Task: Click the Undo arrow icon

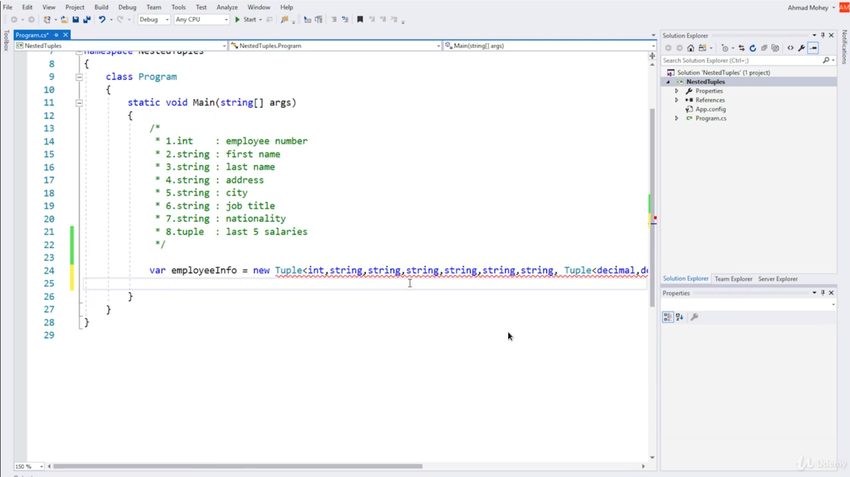Action: (x=102, y=20)
